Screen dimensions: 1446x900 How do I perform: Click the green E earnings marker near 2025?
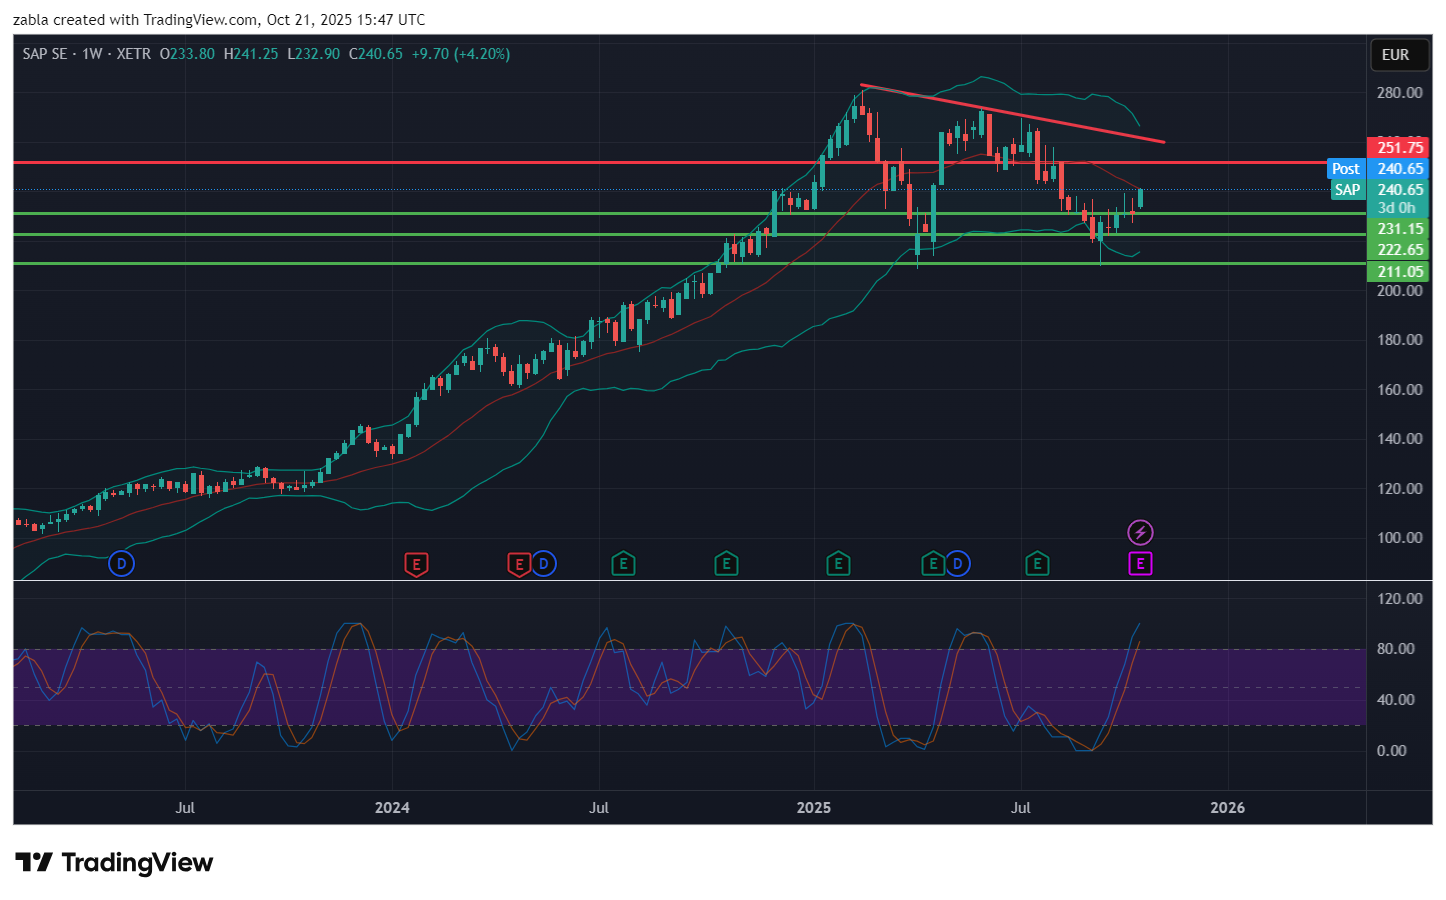point(838,564)
